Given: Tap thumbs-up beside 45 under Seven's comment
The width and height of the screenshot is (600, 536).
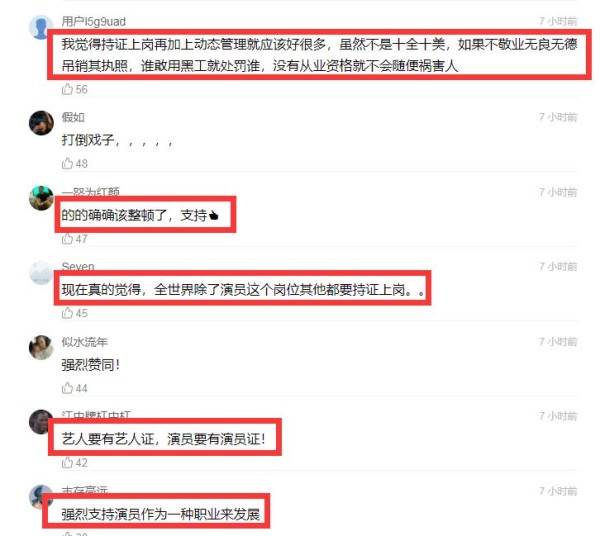Looking at the screenshot, I should (x=67, y=313).
